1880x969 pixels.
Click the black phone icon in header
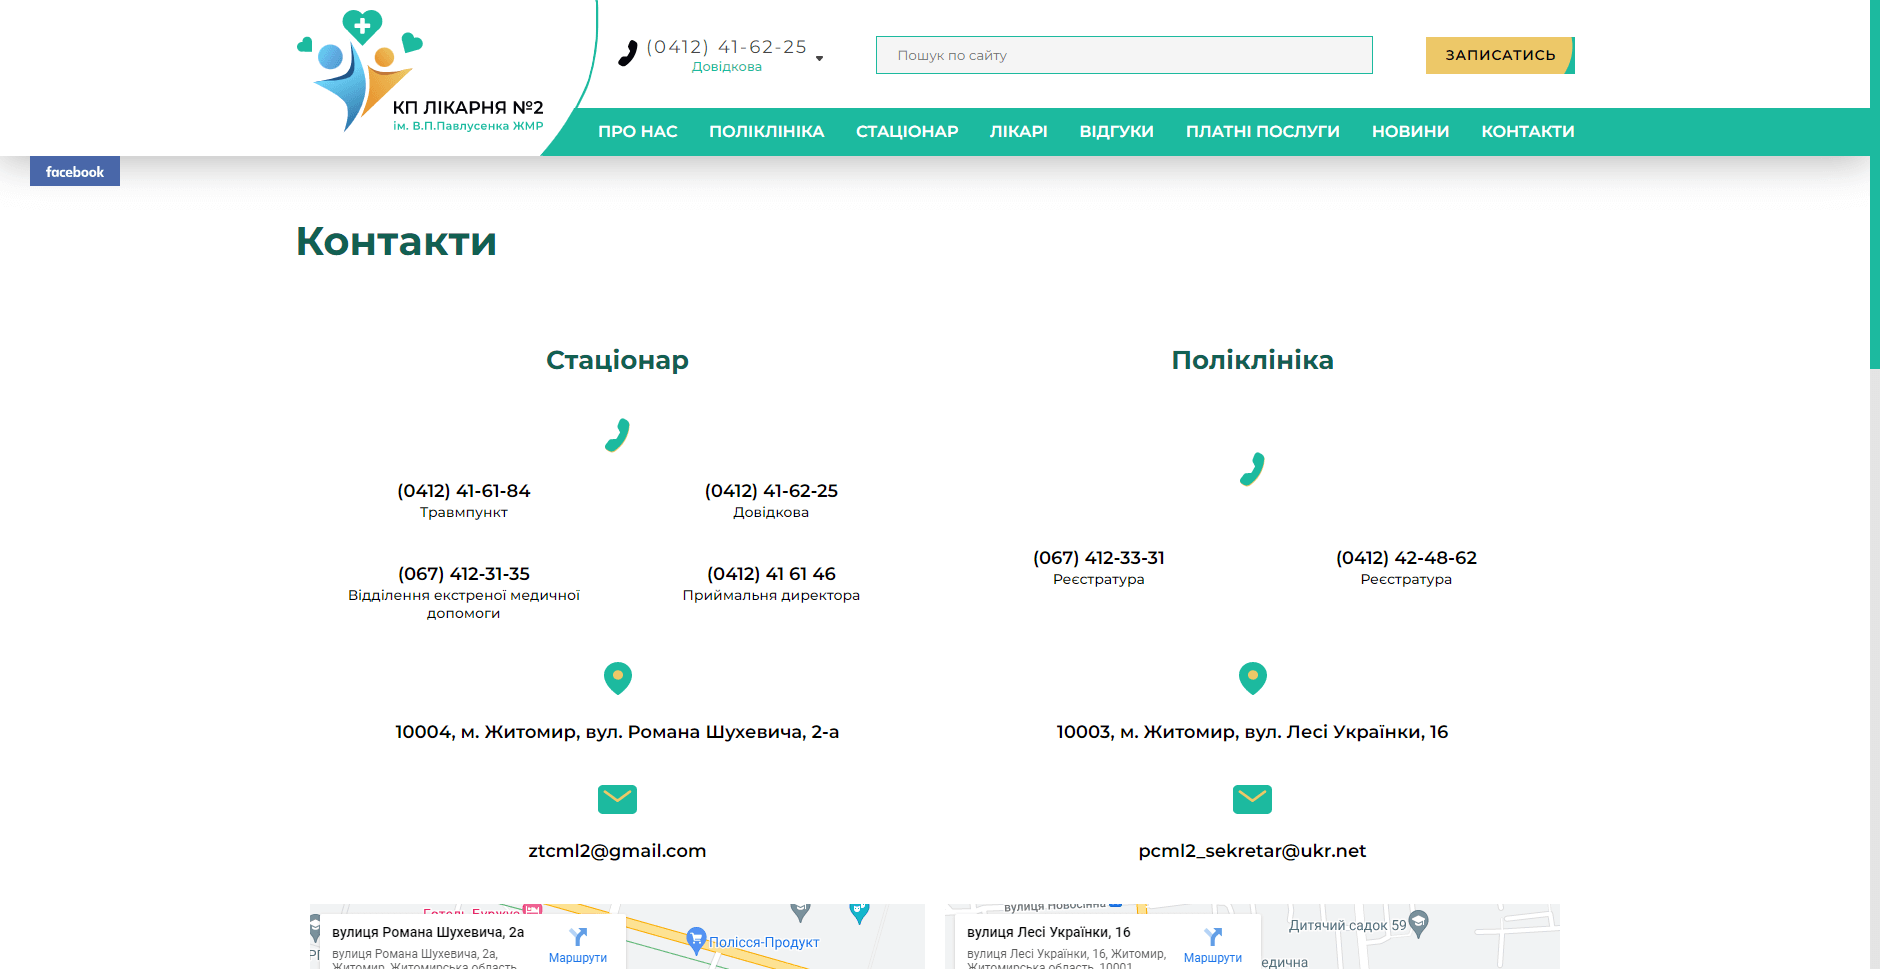[627, 53]
